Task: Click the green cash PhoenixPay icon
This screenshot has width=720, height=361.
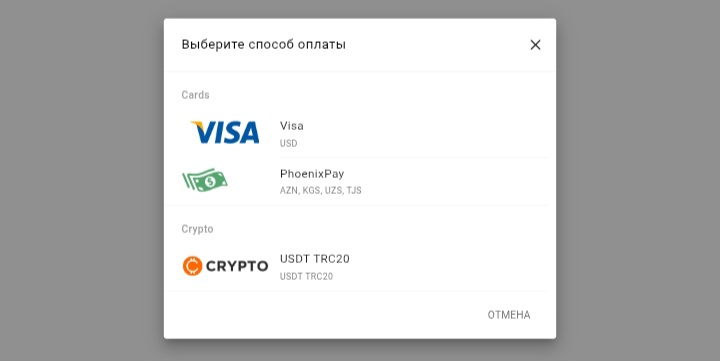Action: click(x=205, y=180)
